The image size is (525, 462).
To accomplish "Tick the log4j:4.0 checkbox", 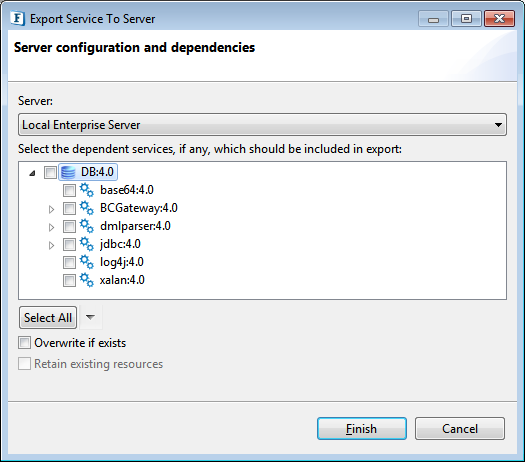I will (69, 262).
